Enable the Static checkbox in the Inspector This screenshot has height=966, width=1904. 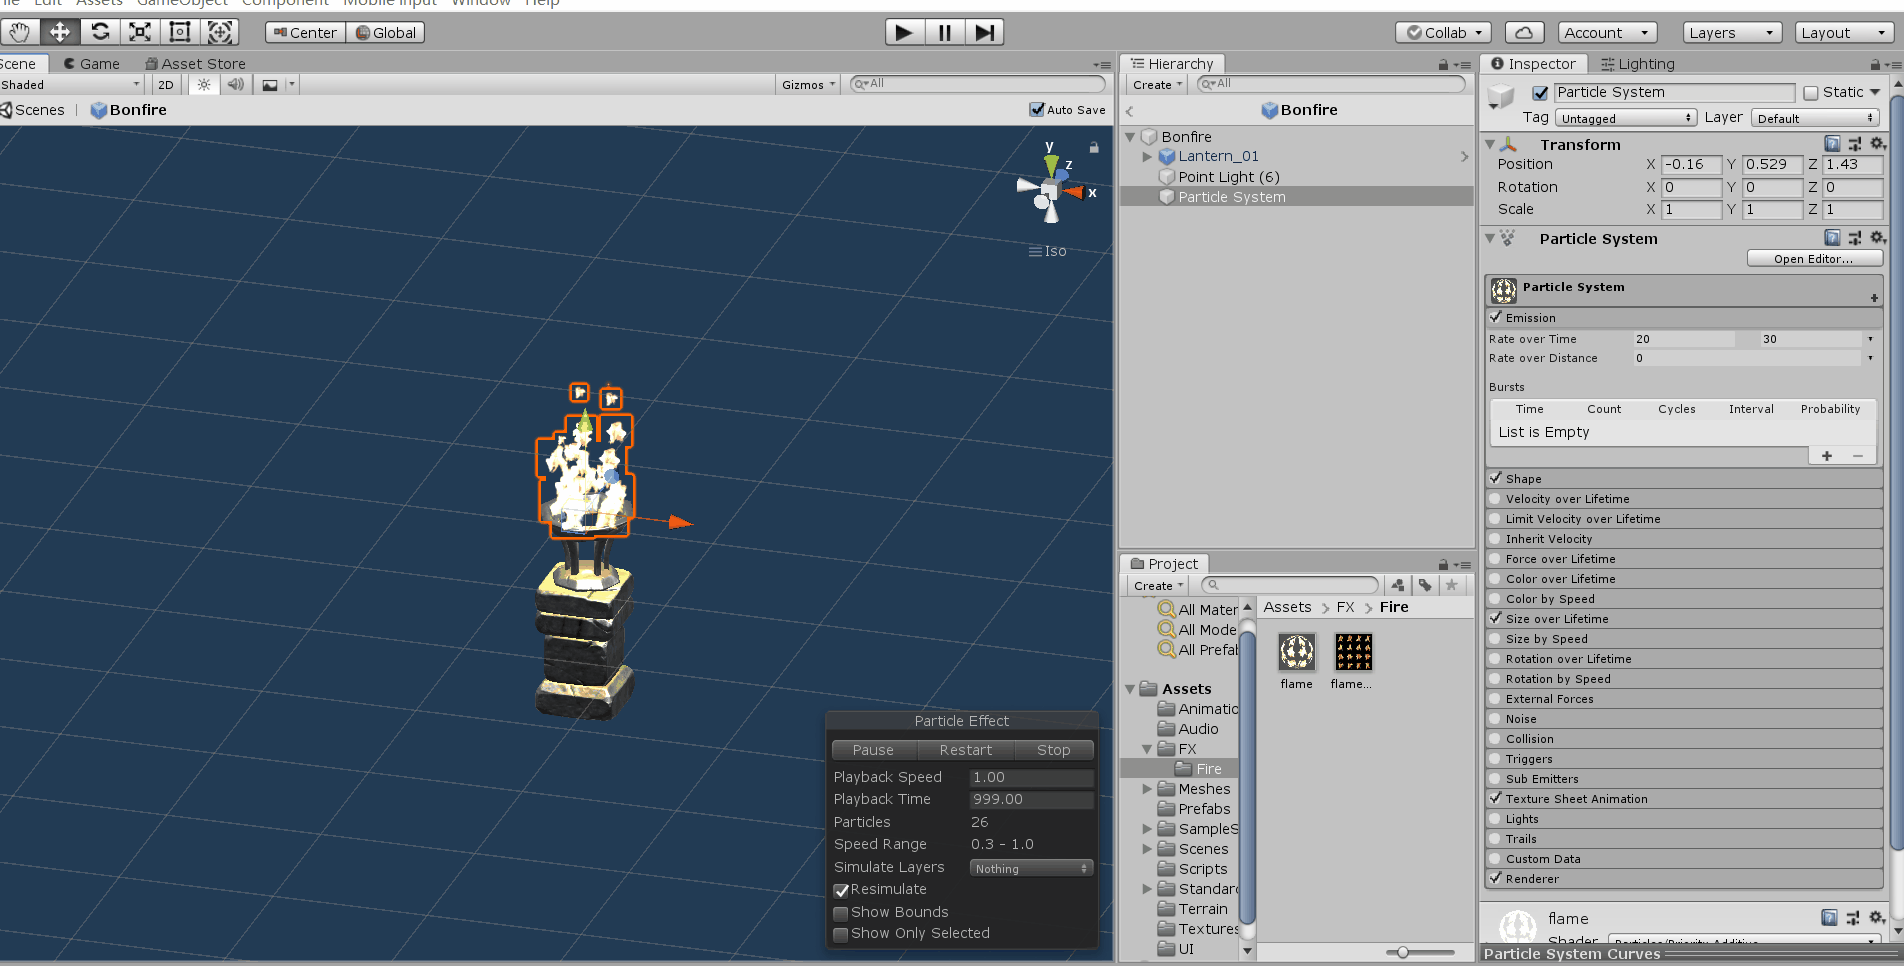pos(1811,92)
